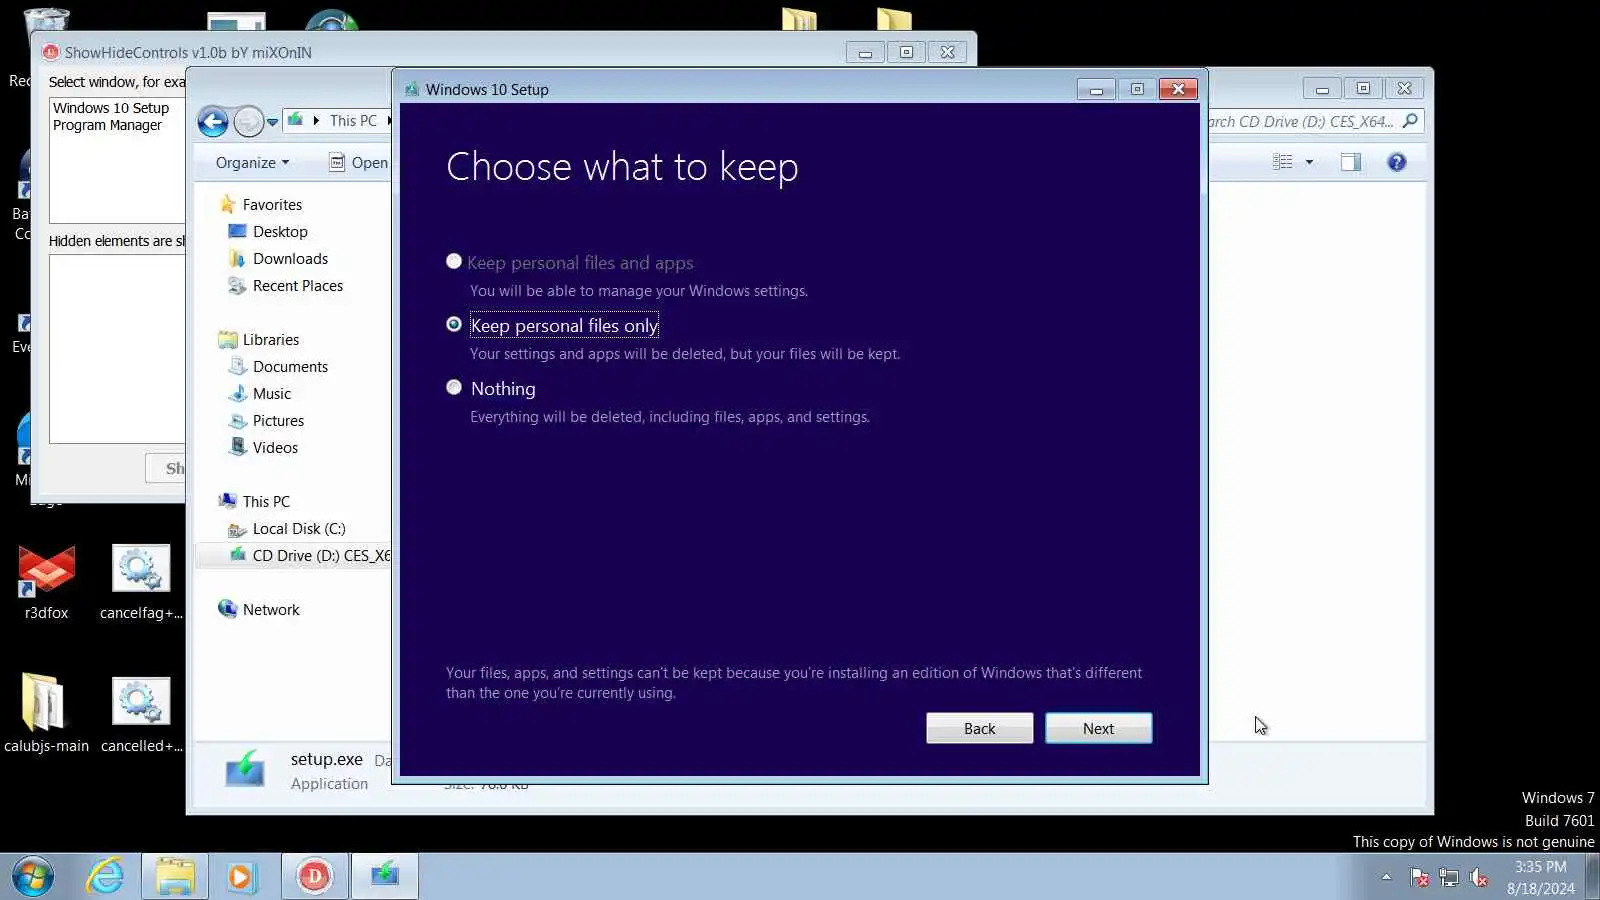Choose "Keep personal files and apps" radio button

(x=454, y=262)
